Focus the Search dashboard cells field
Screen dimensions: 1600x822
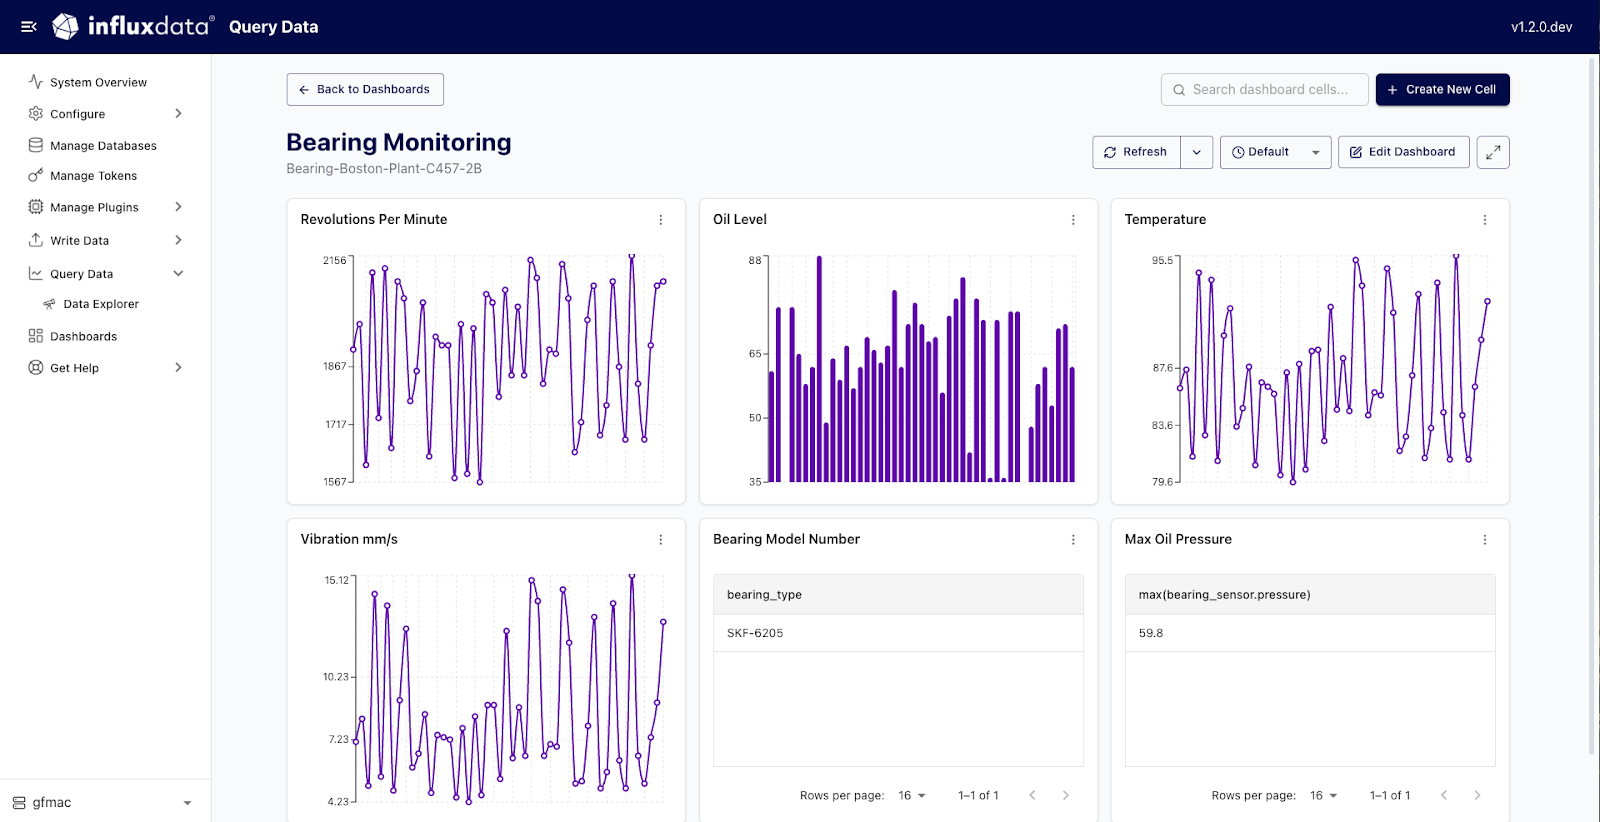click(1270, 90)
